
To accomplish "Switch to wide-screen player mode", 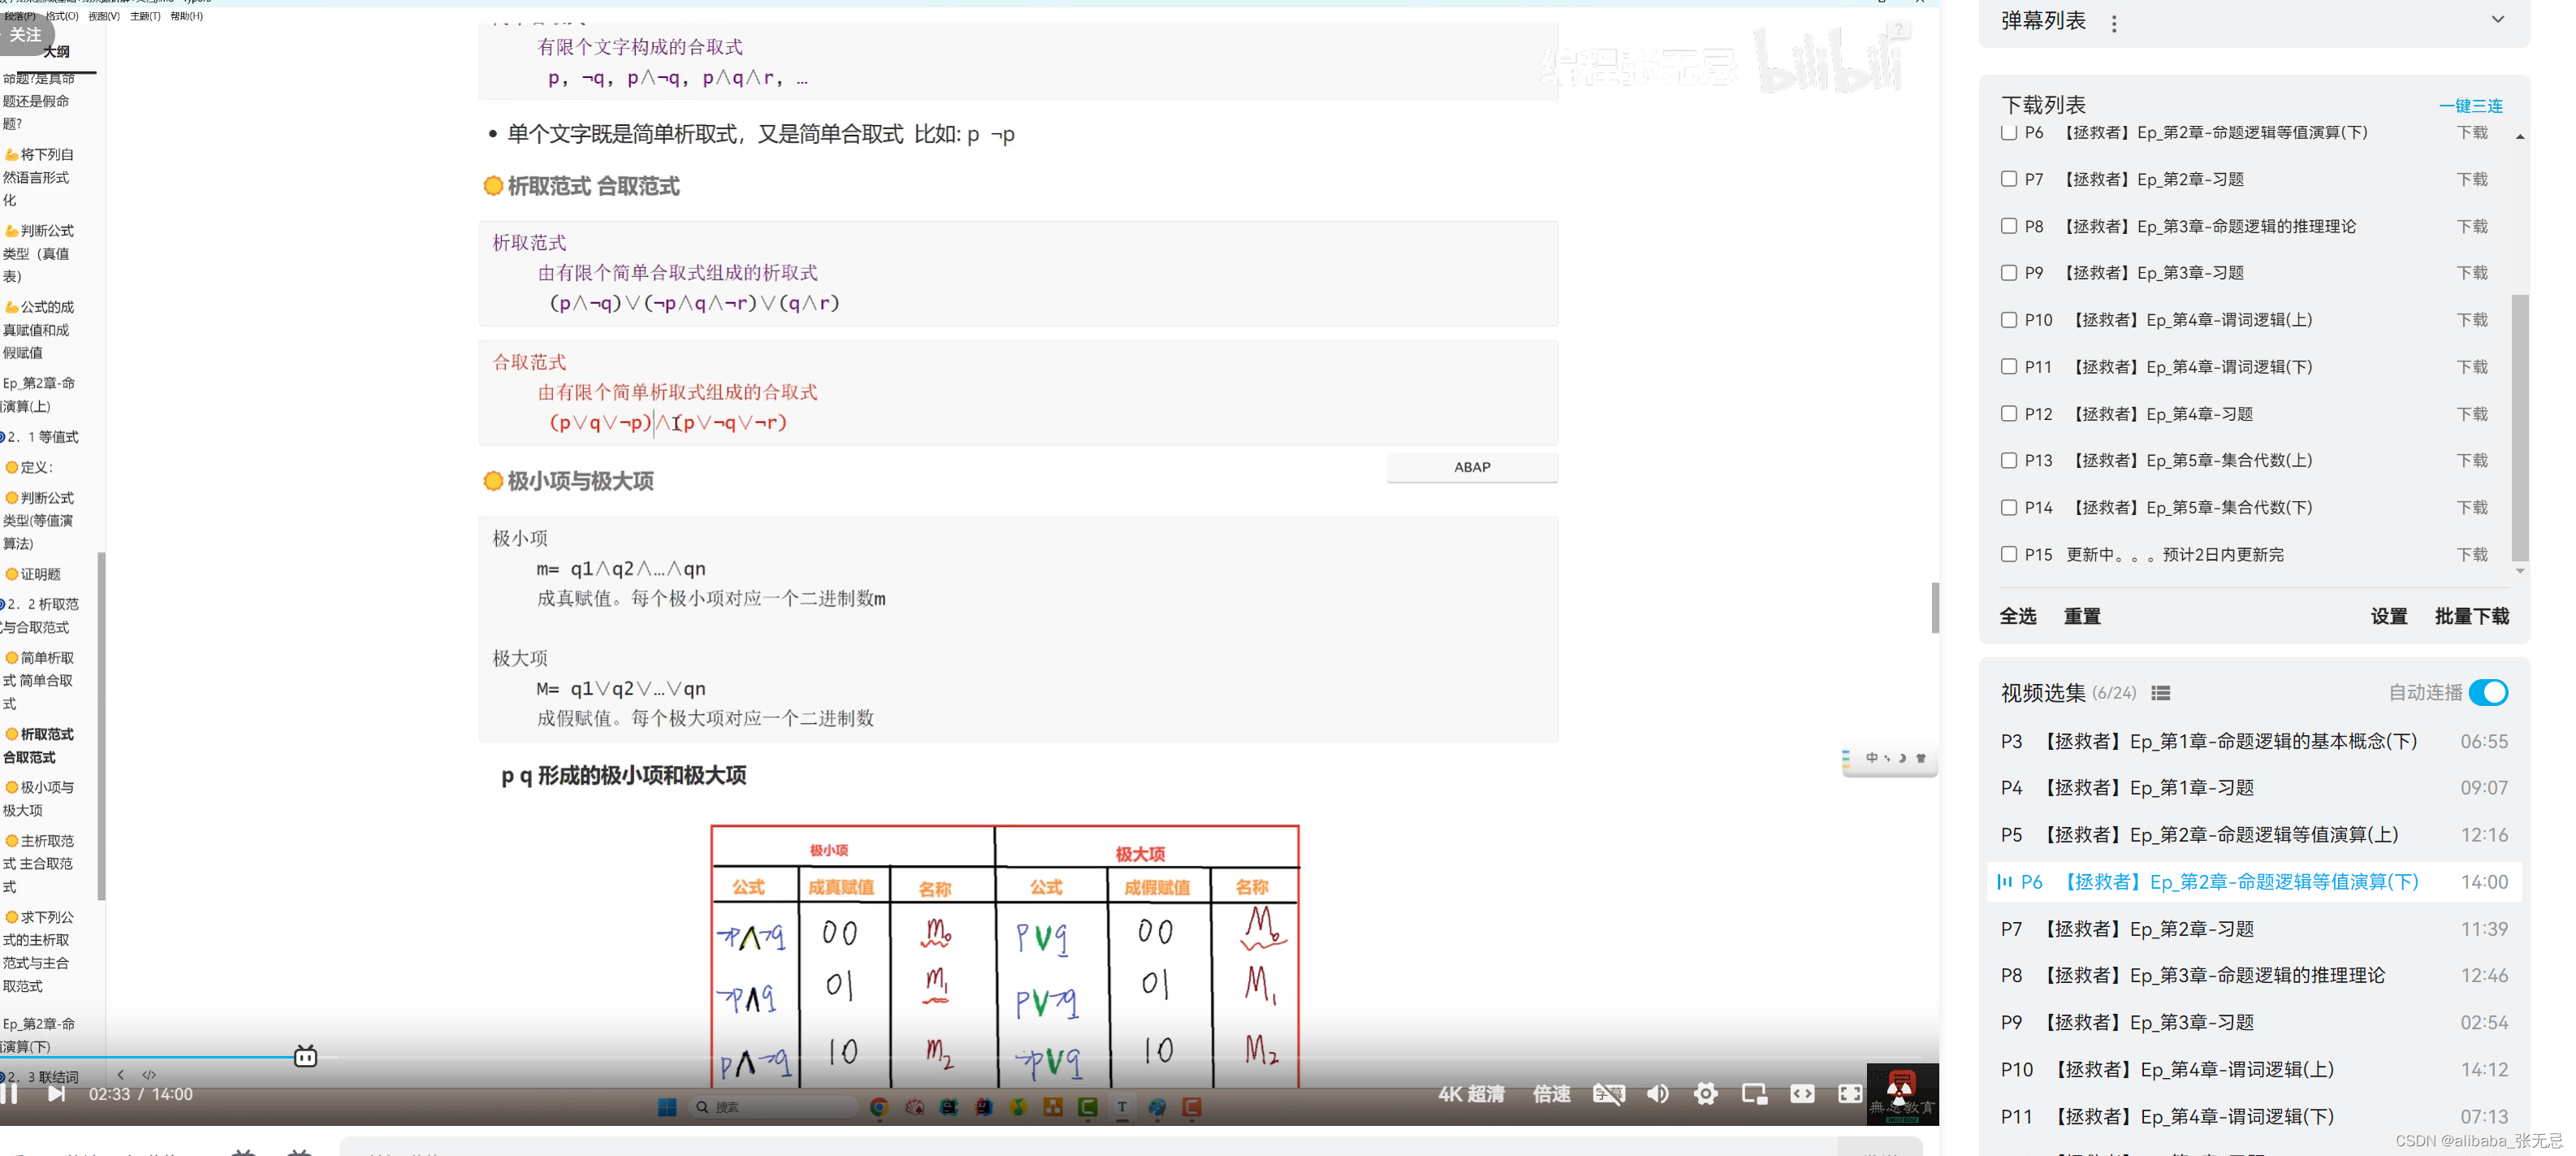I will 1802,1094.
